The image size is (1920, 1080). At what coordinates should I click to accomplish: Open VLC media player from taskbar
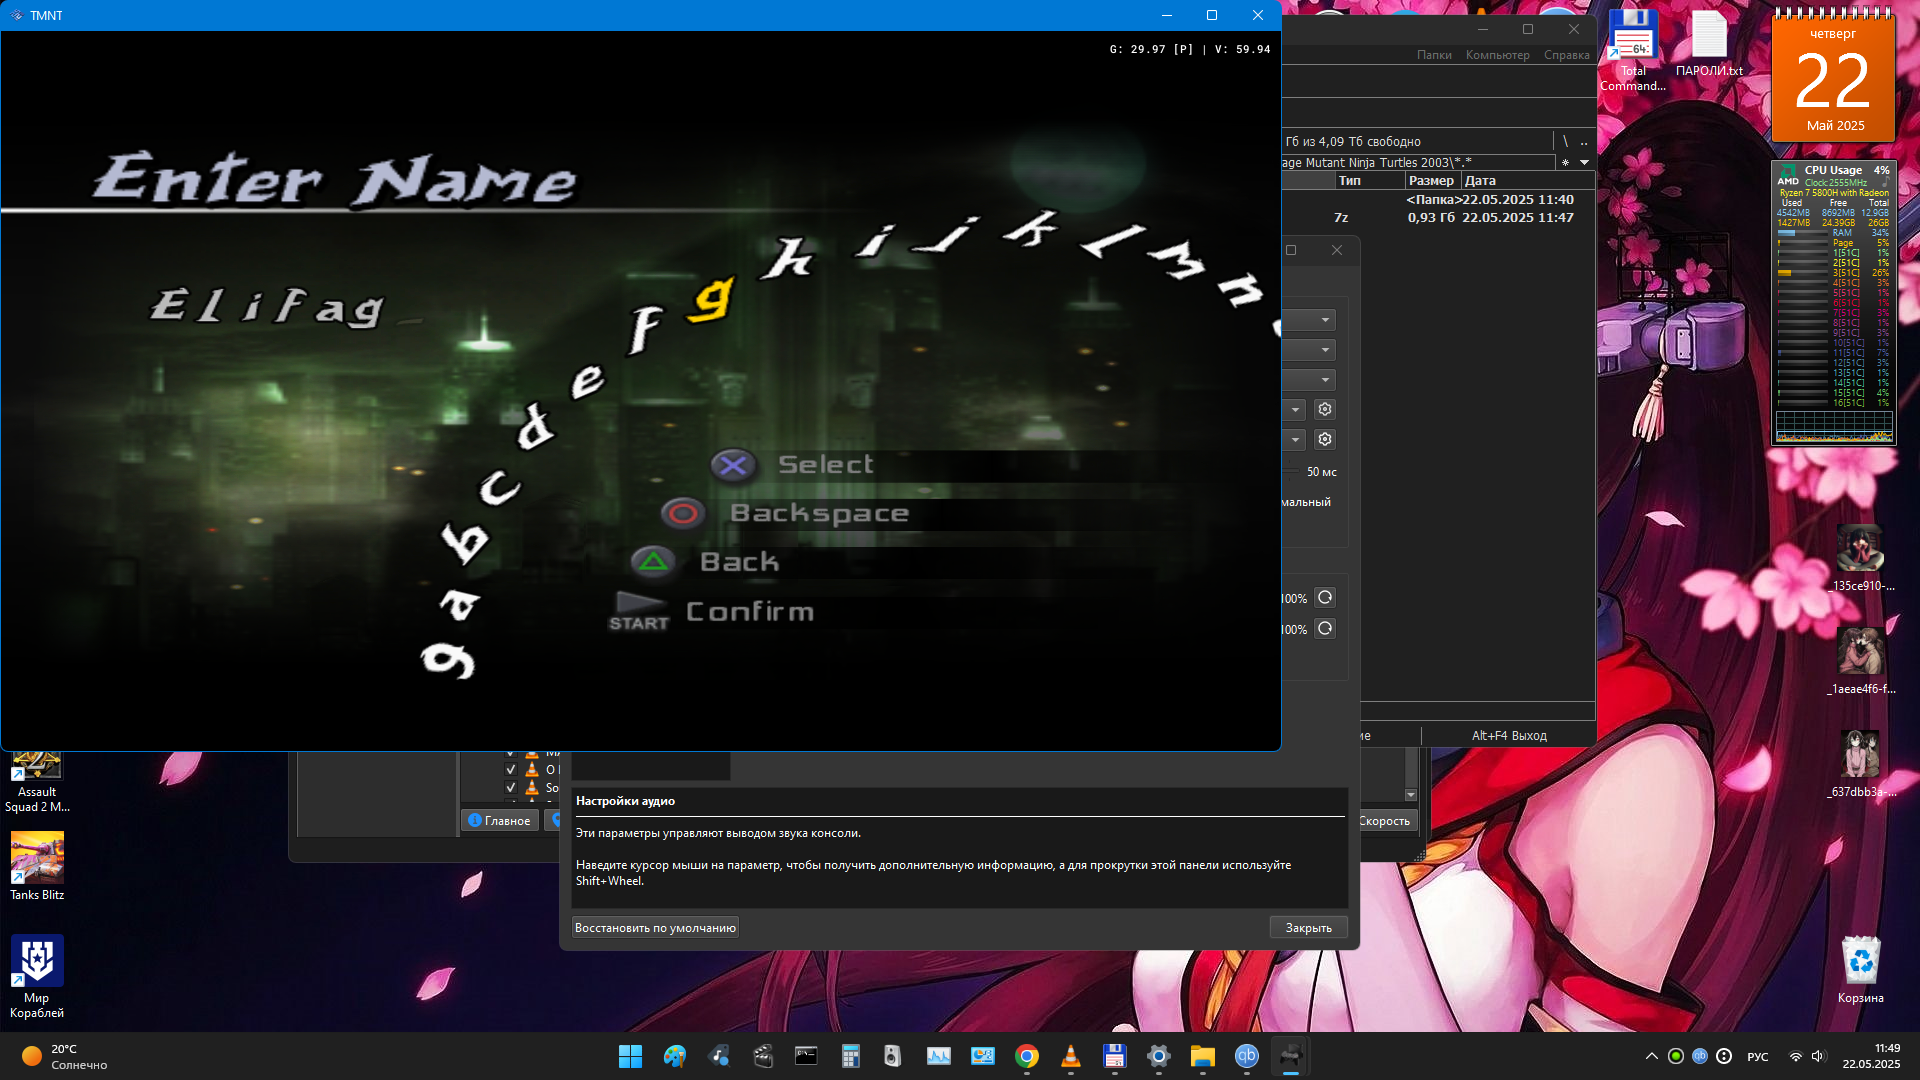click(x=1070, y=1056)
